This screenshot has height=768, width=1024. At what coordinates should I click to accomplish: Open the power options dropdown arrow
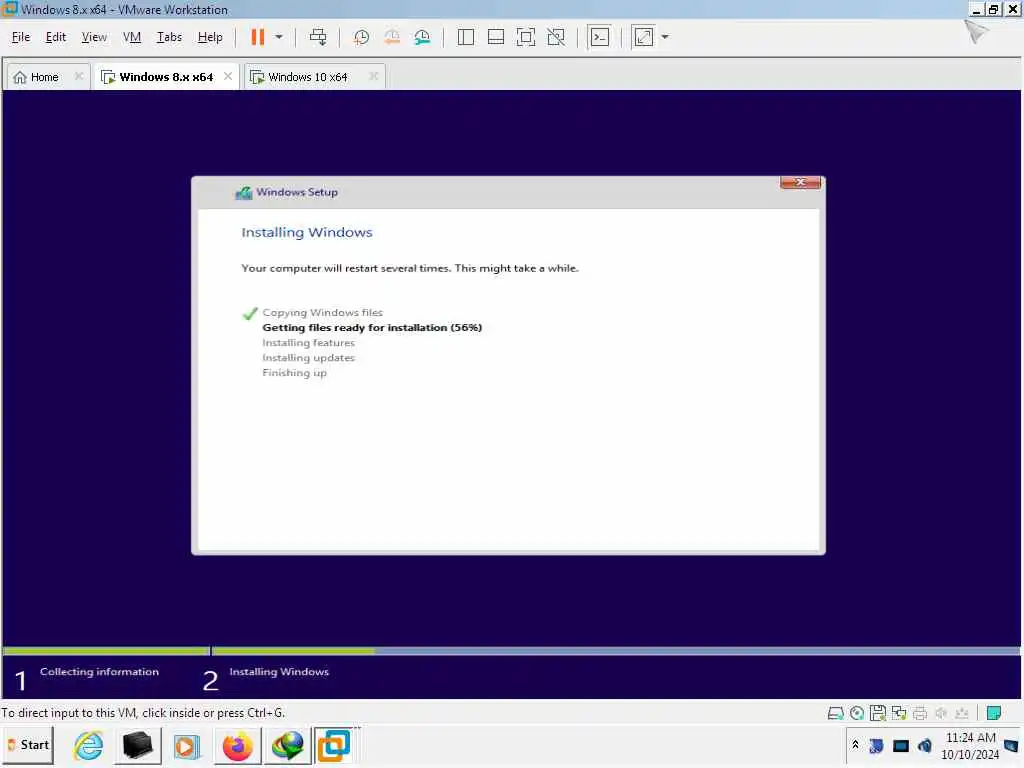click(279, 37)
